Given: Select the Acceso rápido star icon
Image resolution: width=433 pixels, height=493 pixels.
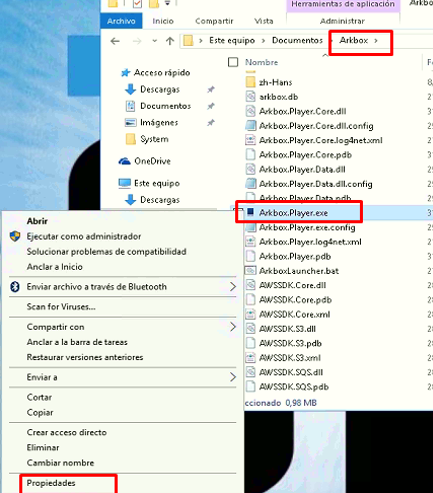Looking at the screenshot, I should pos(125,73).
